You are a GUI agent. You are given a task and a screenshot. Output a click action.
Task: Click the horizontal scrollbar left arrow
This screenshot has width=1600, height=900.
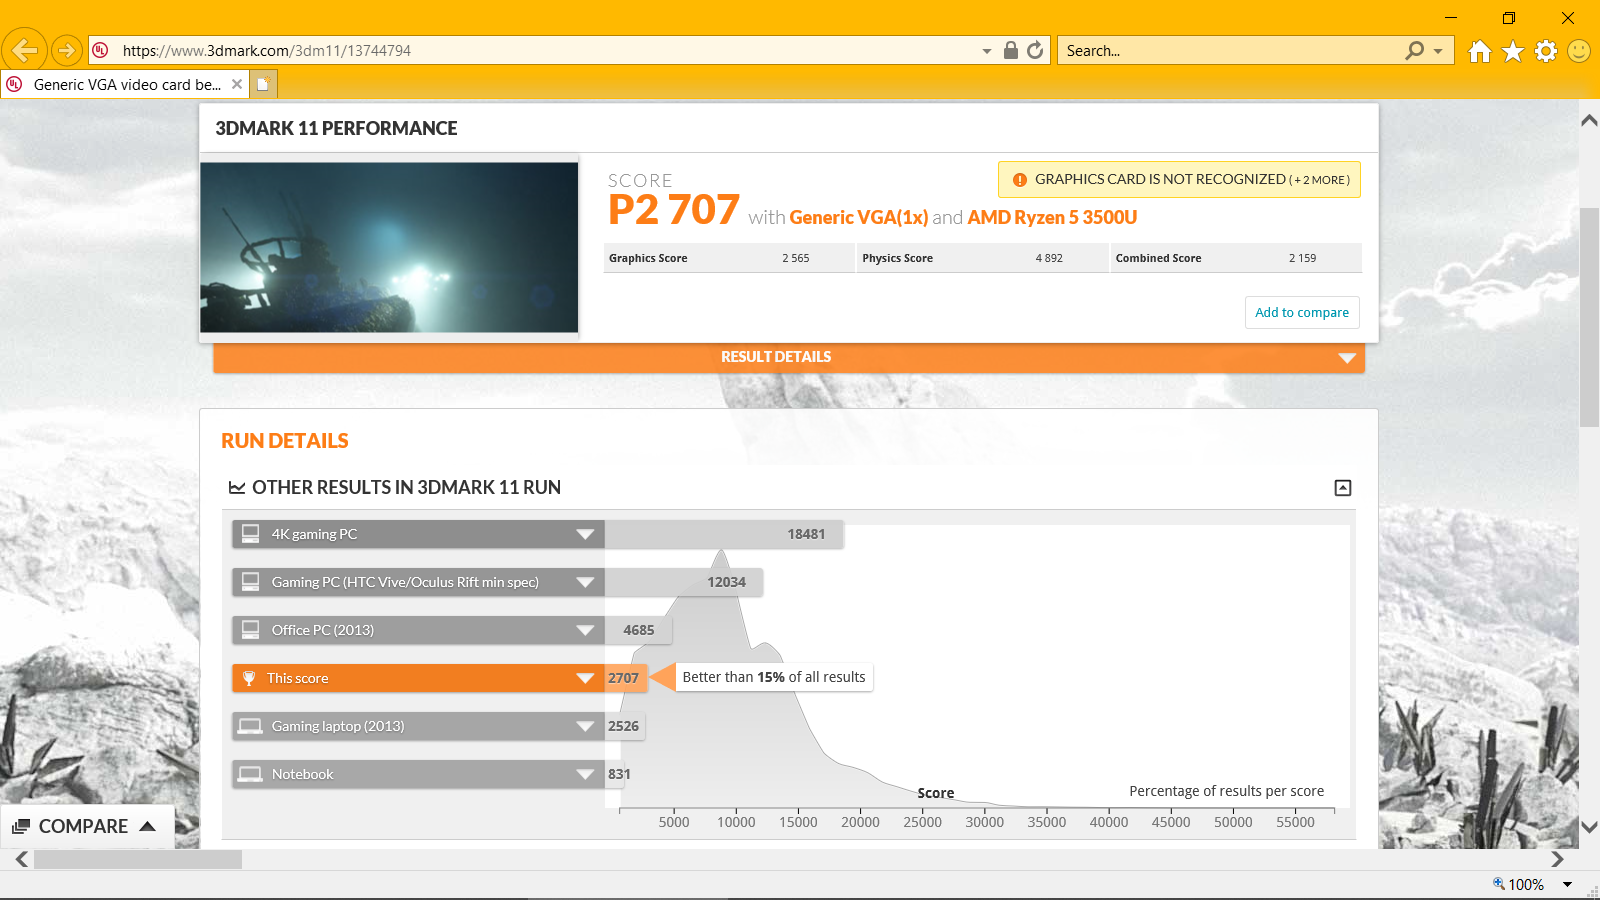click(21, 859)
